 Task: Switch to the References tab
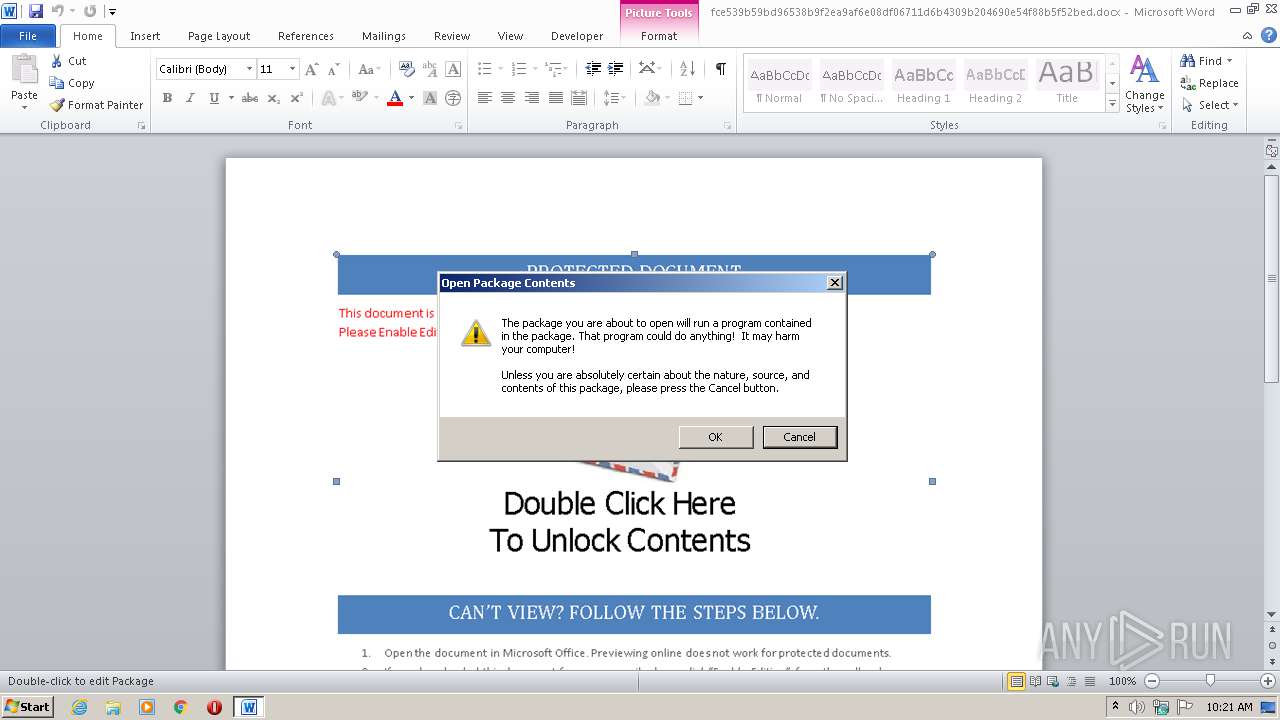coord(306,36)
